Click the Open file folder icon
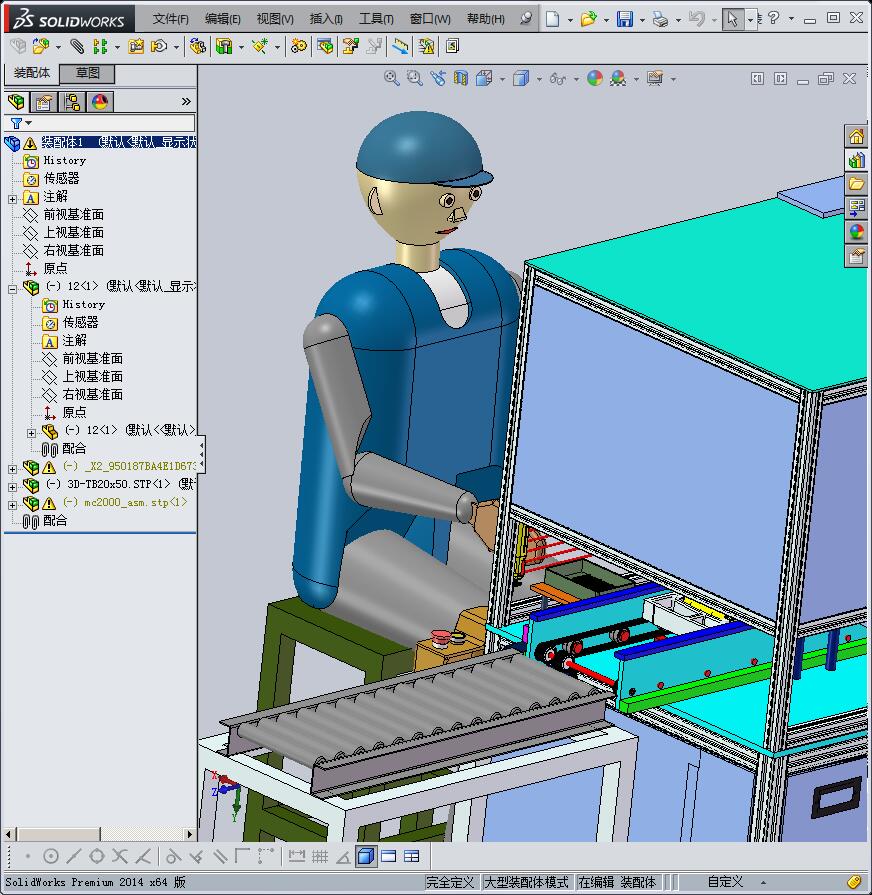This screenshot has width=872, height=895. 588,19
